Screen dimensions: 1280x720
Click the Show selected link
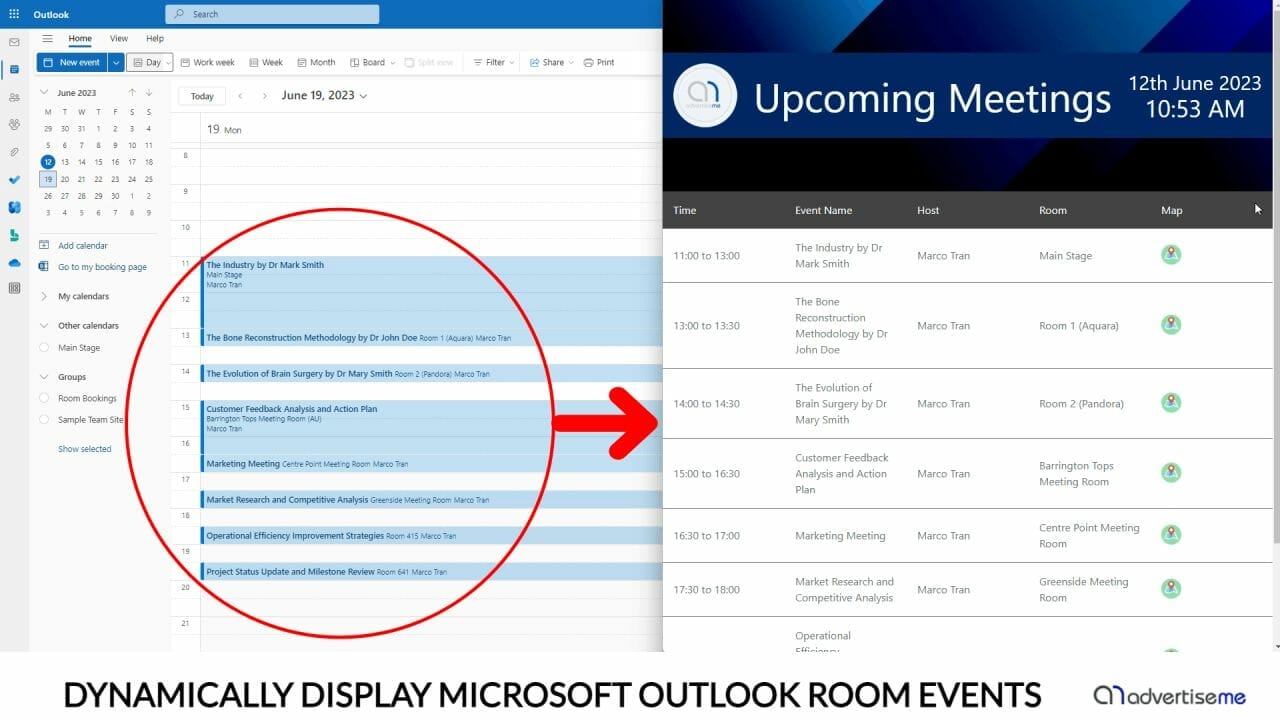coord(85,449)
